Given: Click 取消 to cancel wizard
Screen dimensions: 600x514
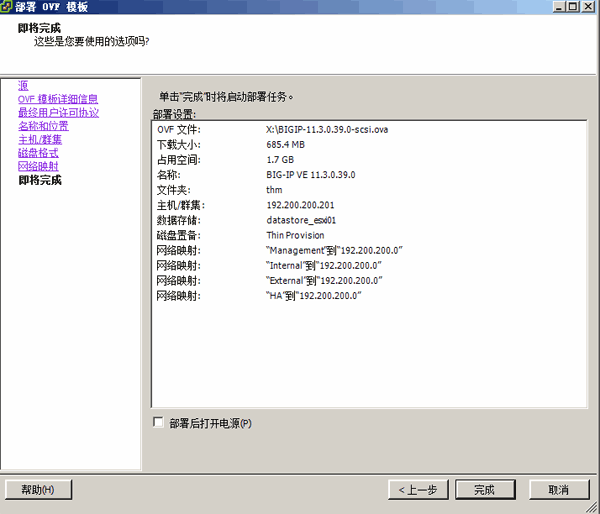Looking at the screenshot, I should point(559,490).
